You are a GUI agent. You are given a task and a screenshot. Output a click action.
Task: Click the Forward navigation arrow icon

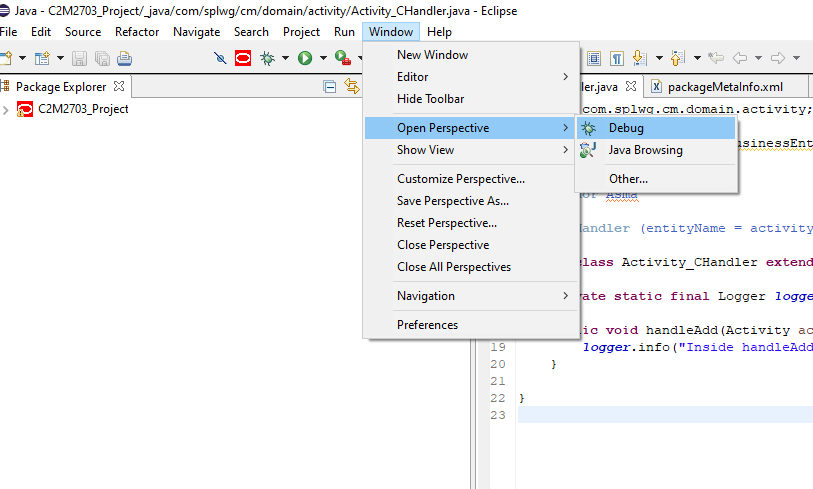[x=778, y=58]
